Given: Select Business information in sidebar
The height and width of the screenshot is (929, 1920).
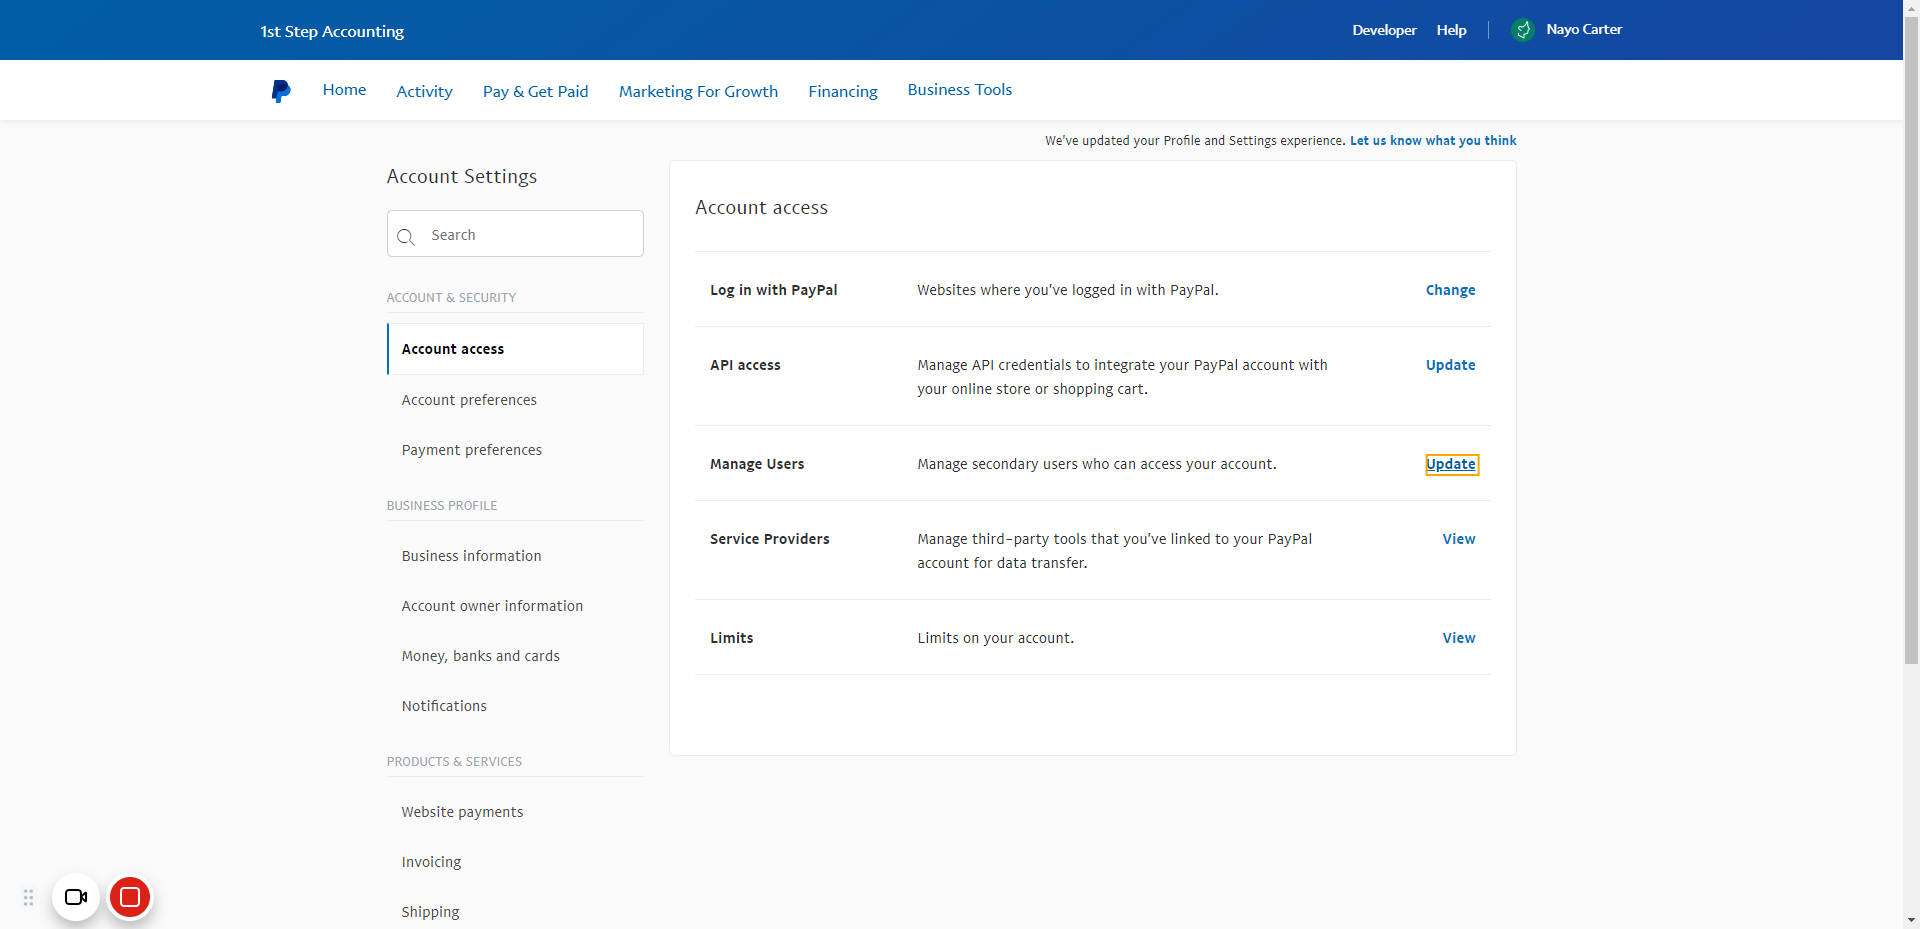Looking at the screenshot, I should click(x=471, y=556).
